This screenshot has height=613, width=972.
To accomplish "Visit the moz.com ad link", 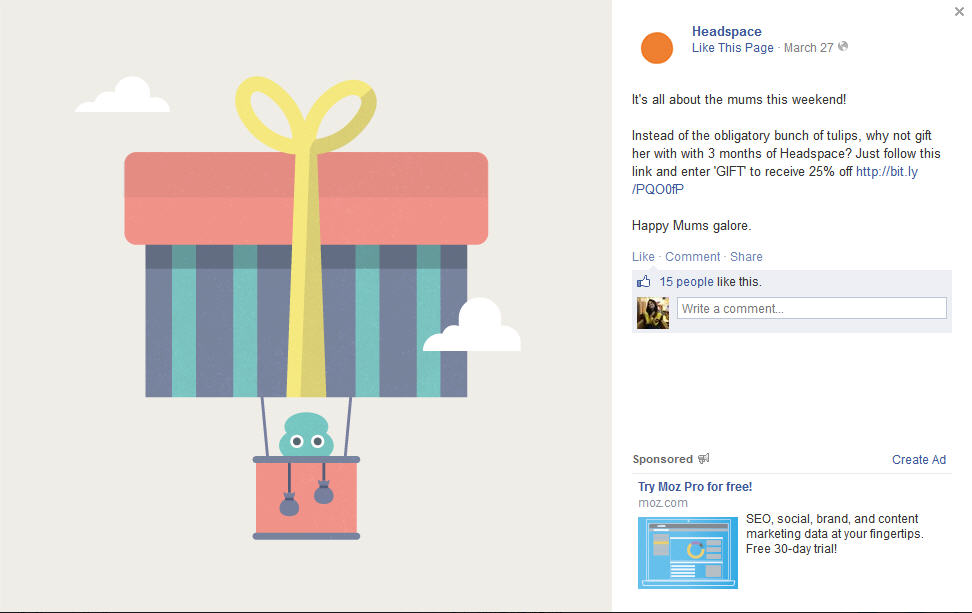I will pos(663,503).
